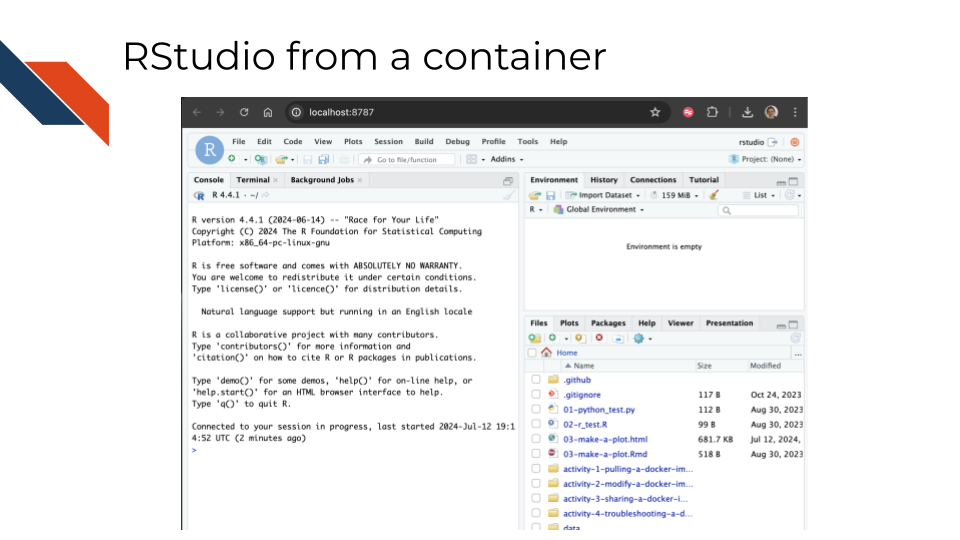The height and width of the screenshot is (540, 960).
Task: Open the browser three-dot menu
Action: pos(795,112)
